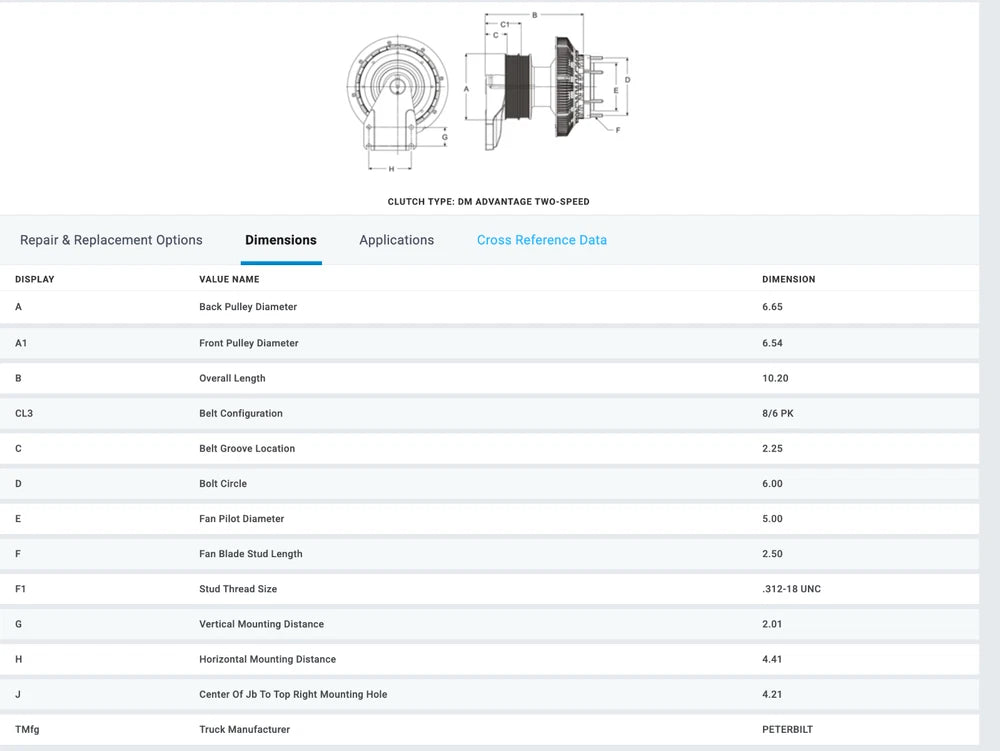The height and width of the screenshot is (751, 1000).
Task: Click the side-view fan clutch diagram
Action: (x=550, y=92)
